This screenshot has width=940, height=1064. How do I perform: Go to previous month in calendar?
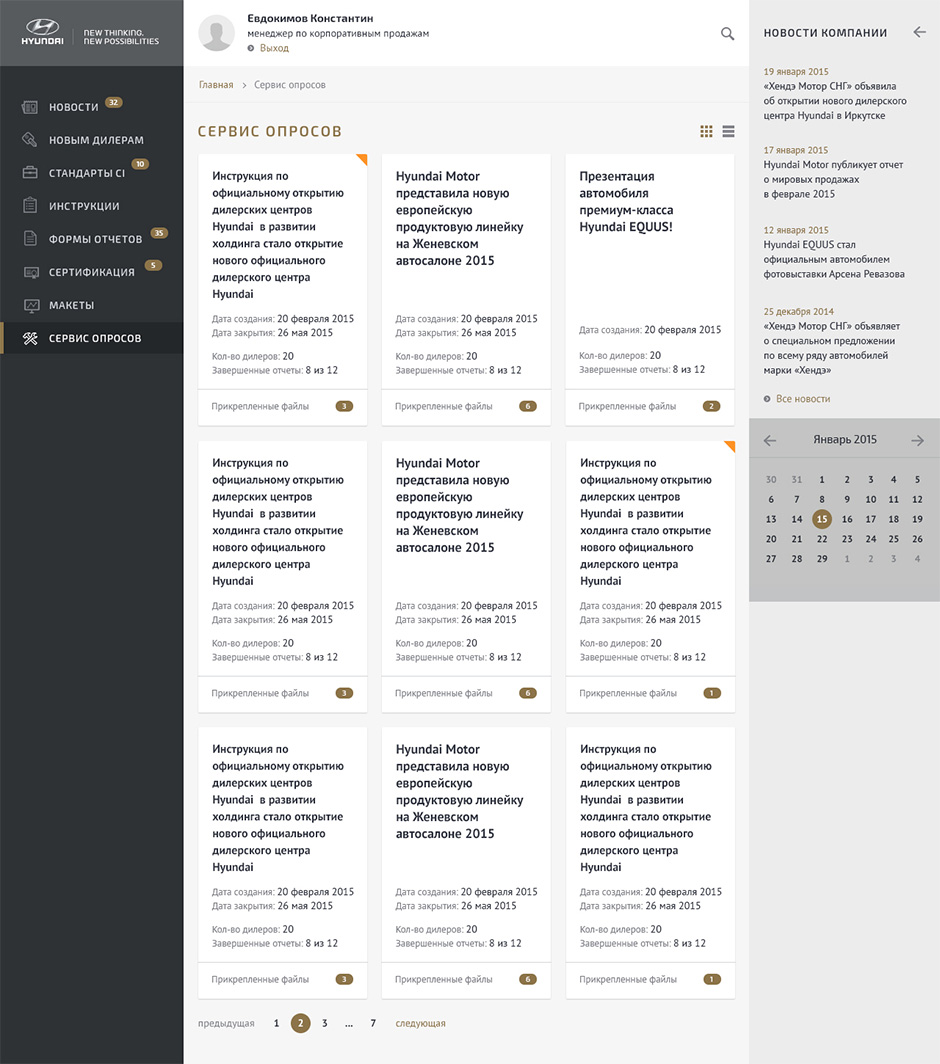pos(769,440)
